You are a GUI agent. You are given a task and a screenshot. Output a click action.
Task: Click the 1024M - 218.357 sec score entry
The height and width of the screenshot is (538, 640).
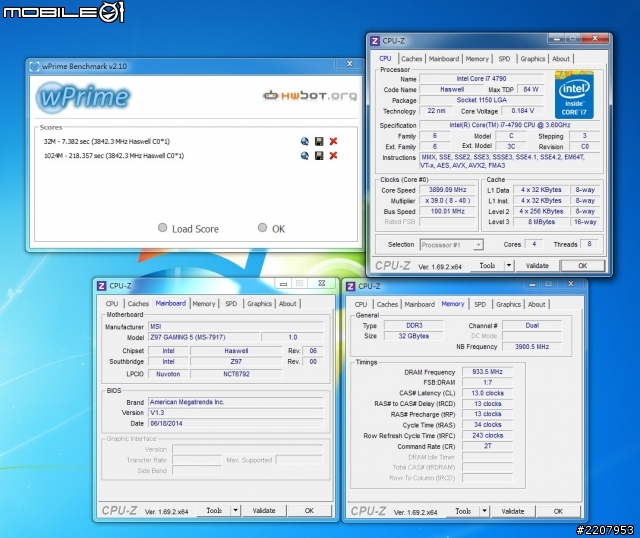[x=114, y=156]
